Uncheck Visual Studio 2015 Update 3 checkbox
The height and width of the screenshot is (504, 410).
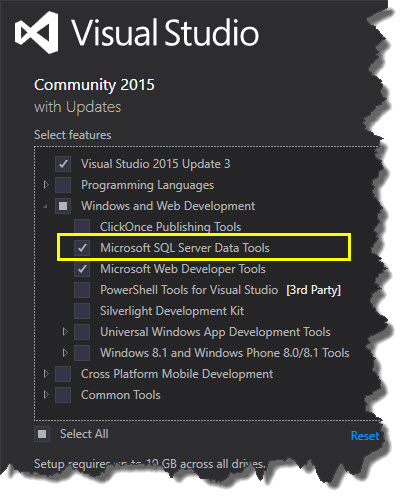tap(63, 164)
